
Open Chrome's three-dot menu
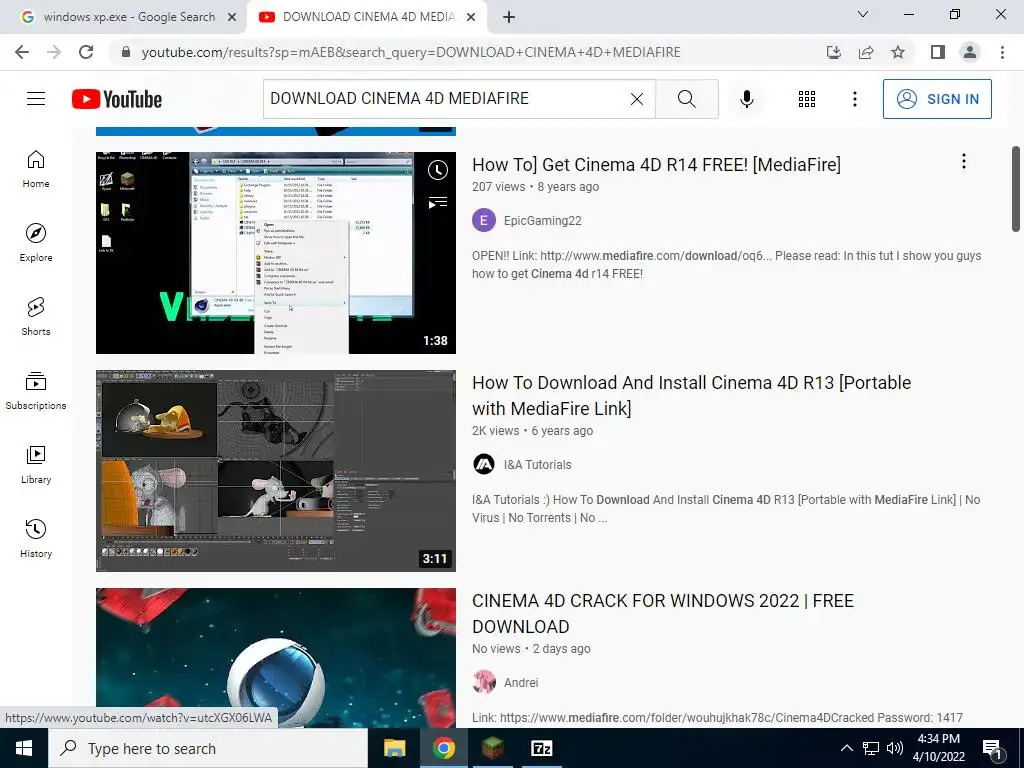pos(1002,52)
